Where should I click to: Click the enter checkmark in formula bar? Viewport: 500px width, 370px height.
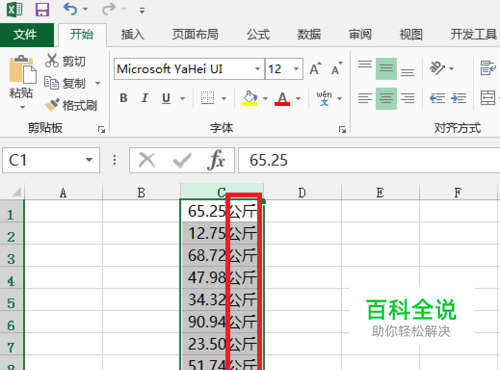coord(182,161)
